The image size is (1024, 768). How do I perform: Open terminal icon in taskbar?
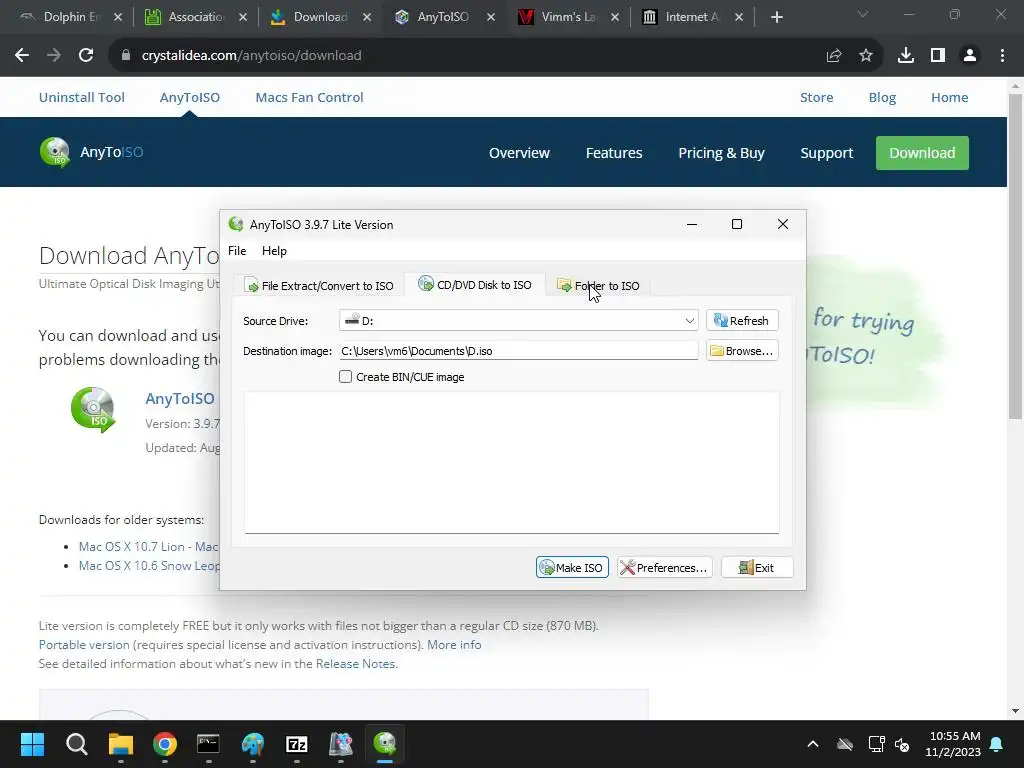tap(208, 744)
